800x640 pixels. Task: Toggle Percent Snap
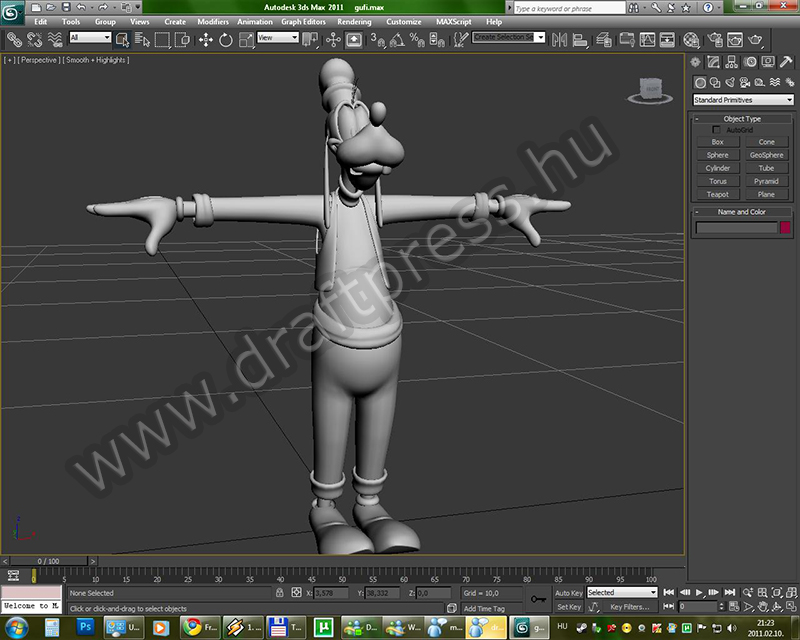tap(417, 39)
